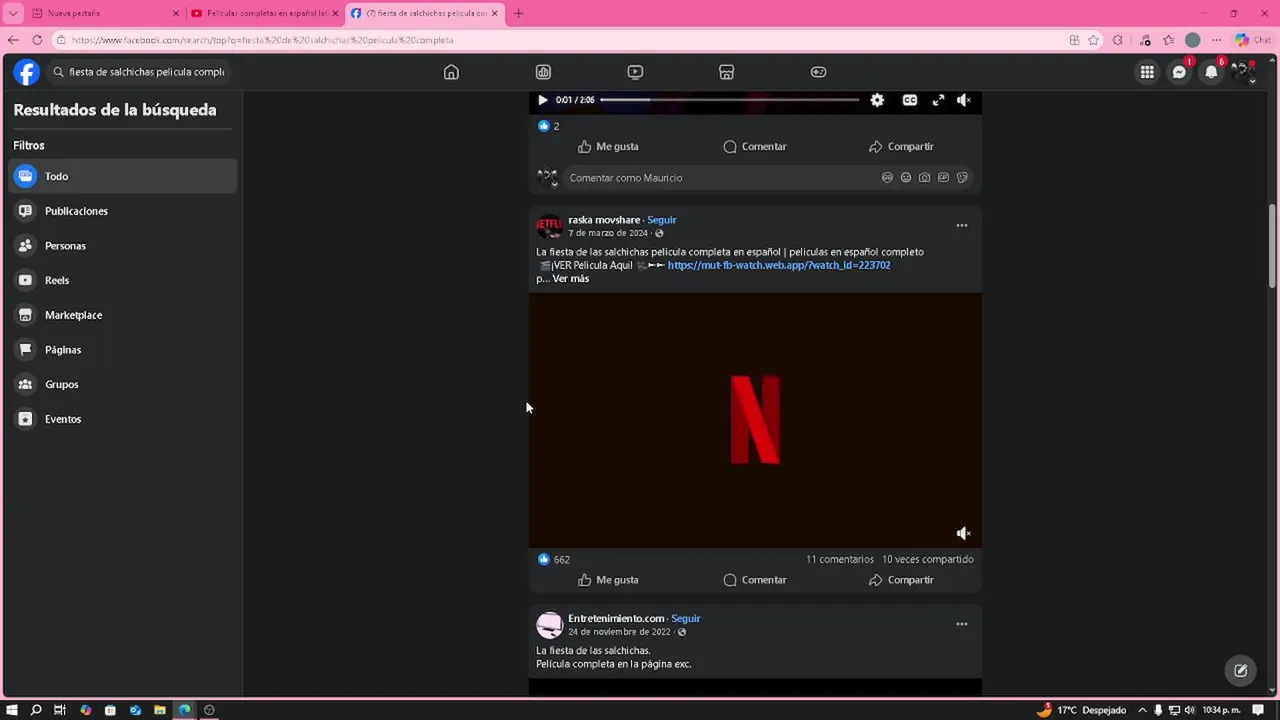Like the top video post with Me gusta
Screen dimensions: 1280x720
point(608,146)
